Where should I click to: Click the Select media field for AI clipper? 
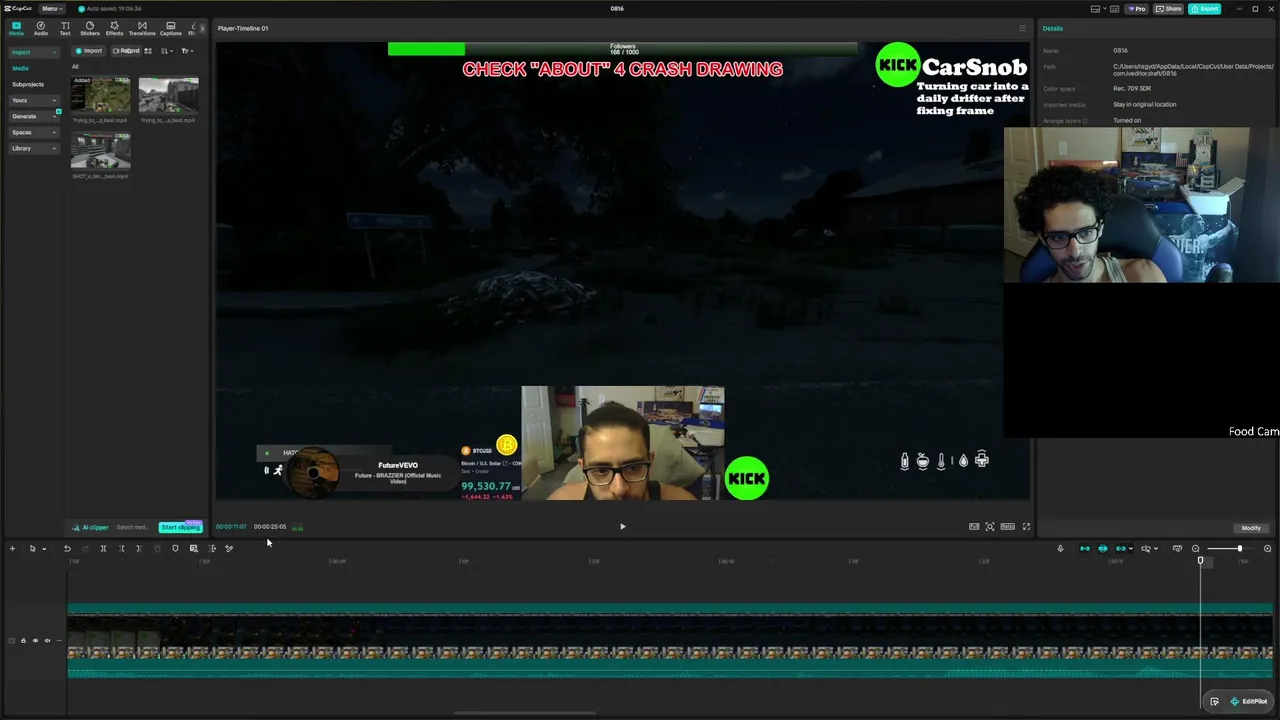coord(132,527)
